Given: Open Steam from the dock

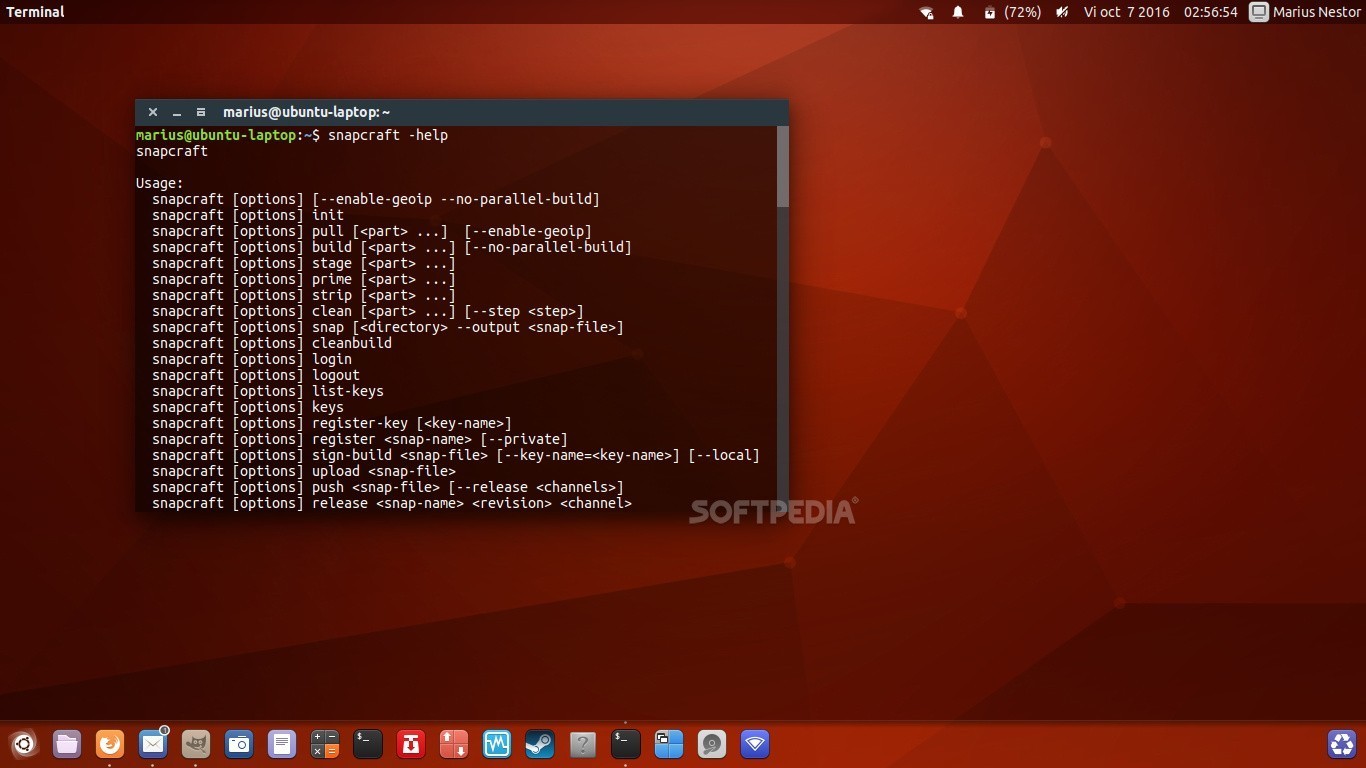Looking at the screenshot, I should click(540, 744).
